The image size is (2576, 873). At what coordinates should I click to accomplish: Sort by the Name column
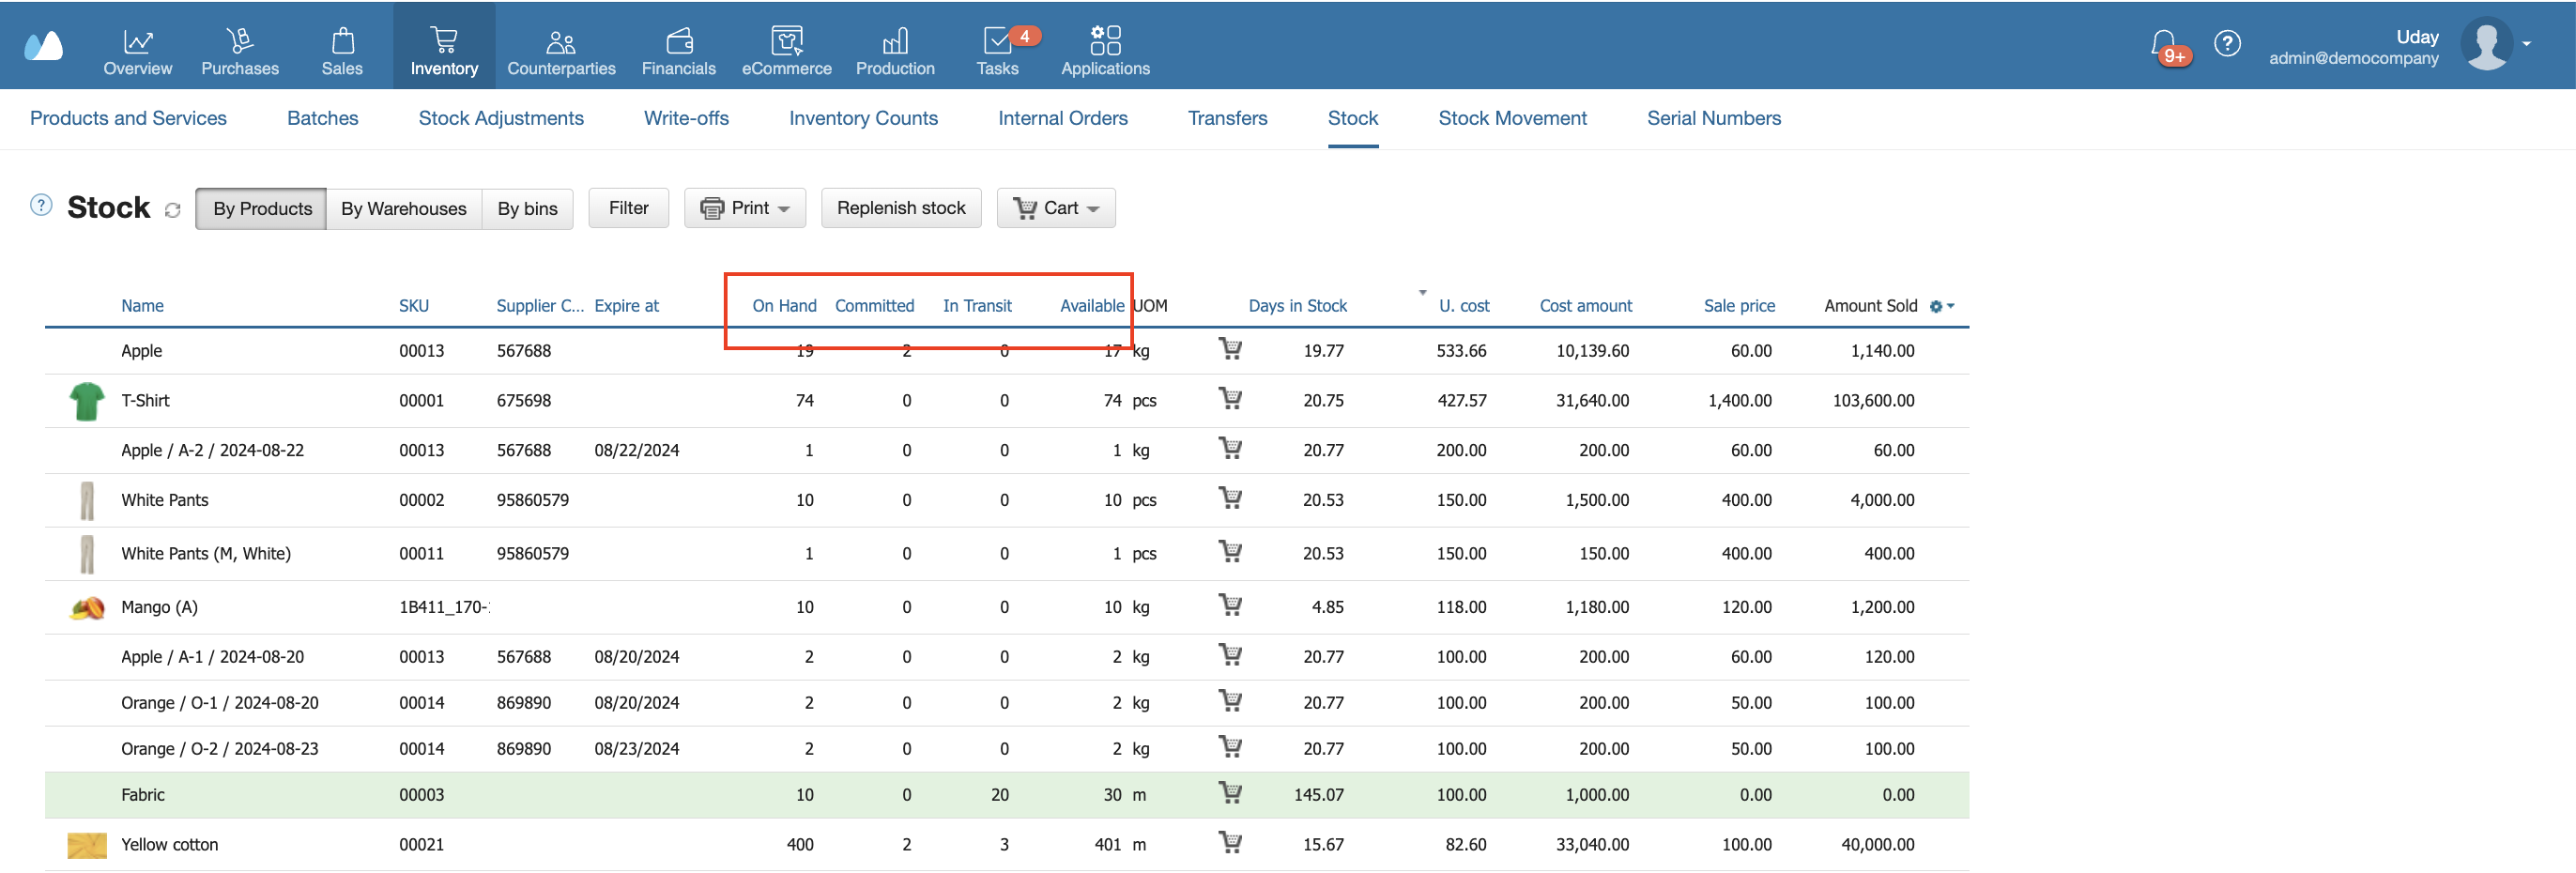[143, 306]
